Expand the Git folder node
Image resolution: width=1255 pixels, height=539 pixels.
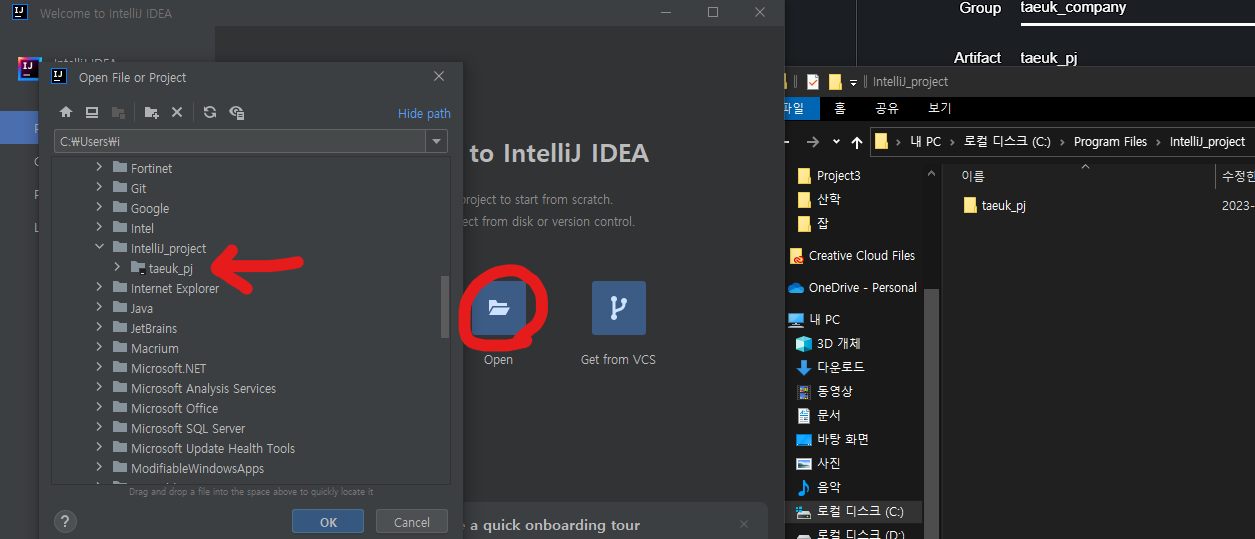99,187
